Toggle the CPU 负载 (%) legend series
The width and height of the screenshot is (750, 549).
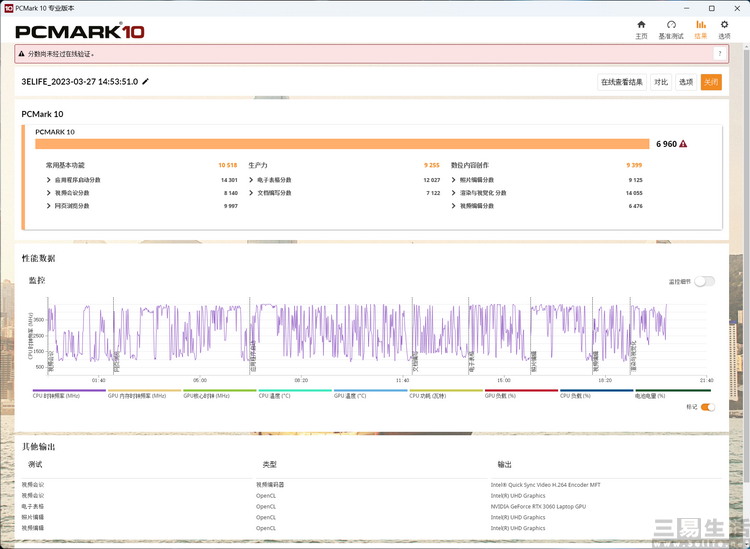point(596,394)
